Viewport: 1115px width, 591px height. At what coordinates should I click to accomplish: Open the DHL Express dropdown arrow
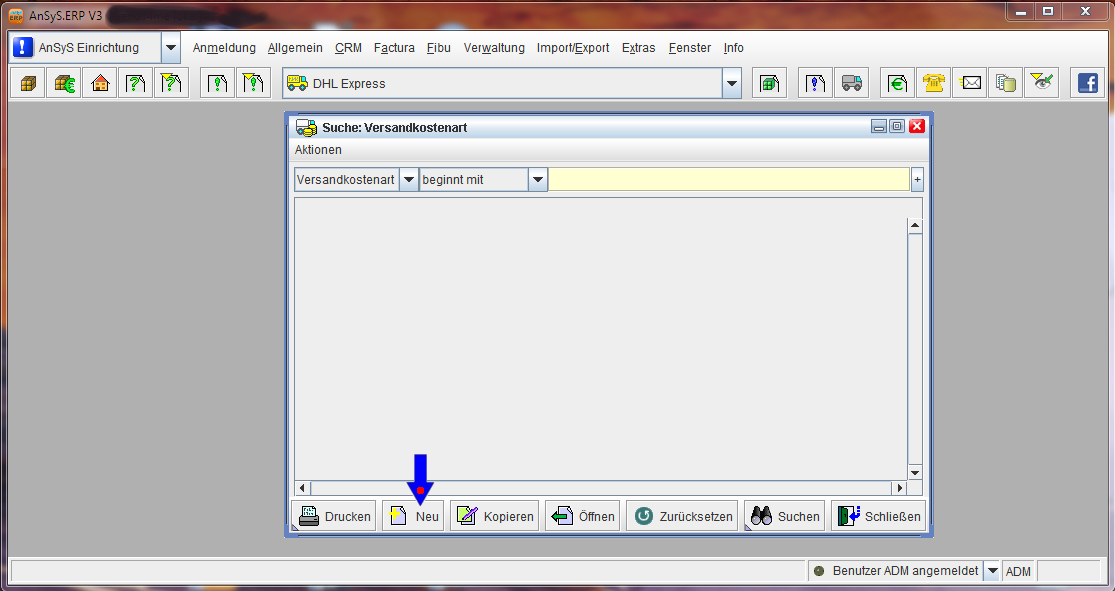pyautogui.click(x=732, y=84)
